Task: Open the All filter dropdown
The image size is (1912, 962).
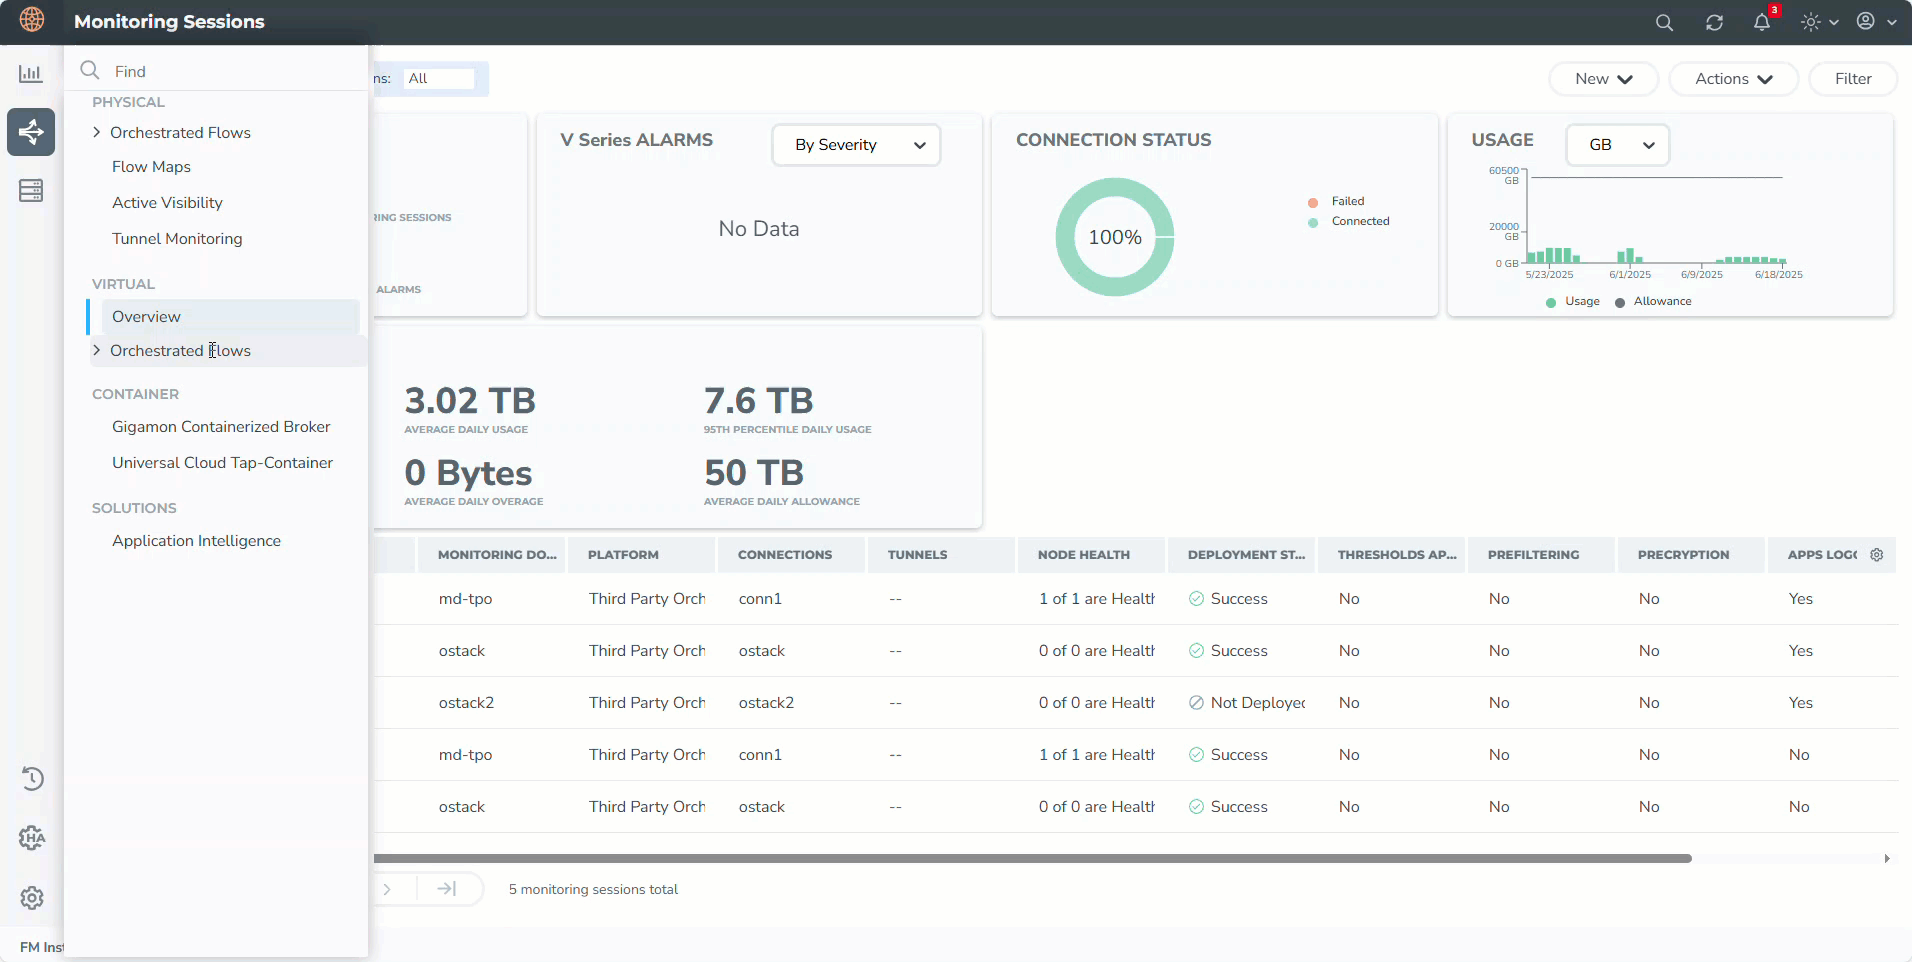Action: [439, 78]
